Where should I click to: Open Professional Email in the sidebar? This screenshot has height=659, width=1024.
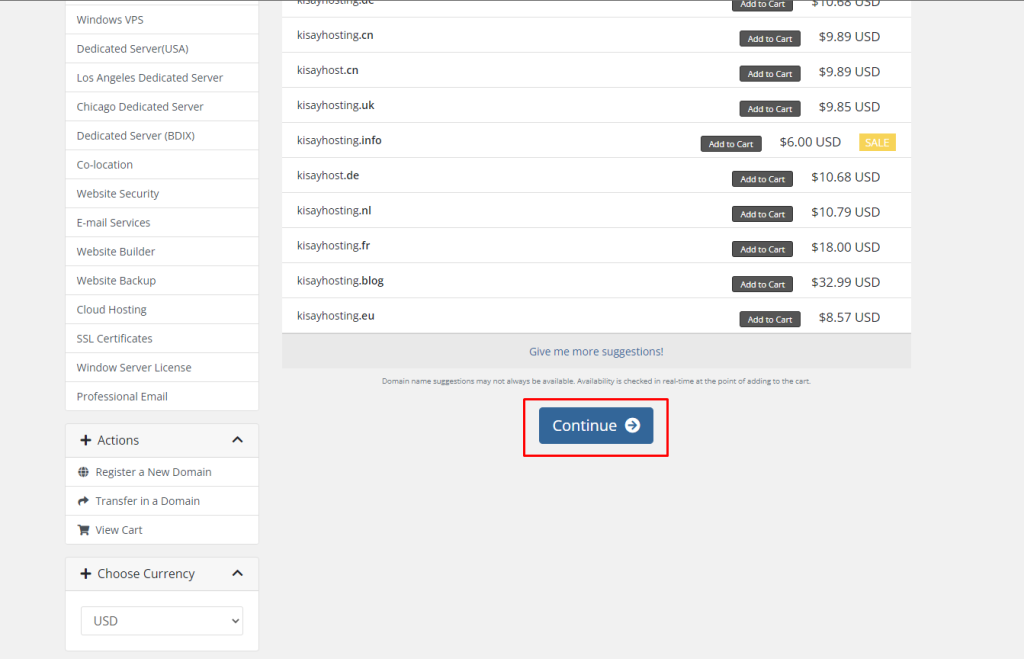coord(122,397)
